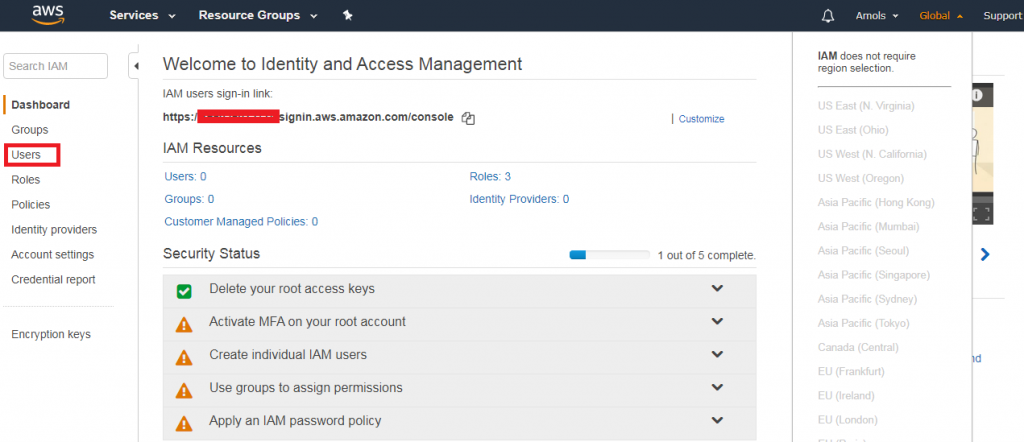Open Credential report in the sidebar
Viewport: 1024px width, 442px height.
point(54,279)
